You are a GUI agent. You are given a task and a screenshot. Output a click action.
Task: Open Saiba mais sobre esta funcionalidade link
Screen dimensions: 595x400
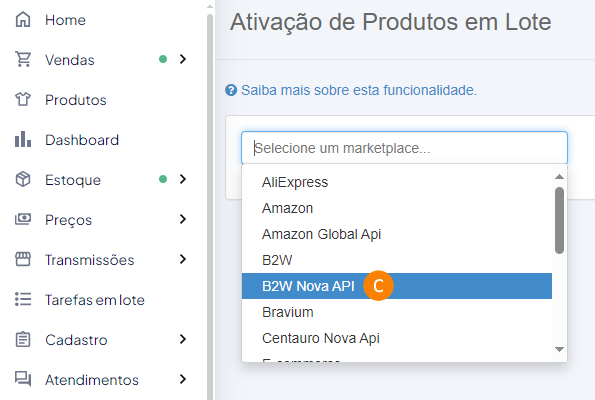coord(359,90)
